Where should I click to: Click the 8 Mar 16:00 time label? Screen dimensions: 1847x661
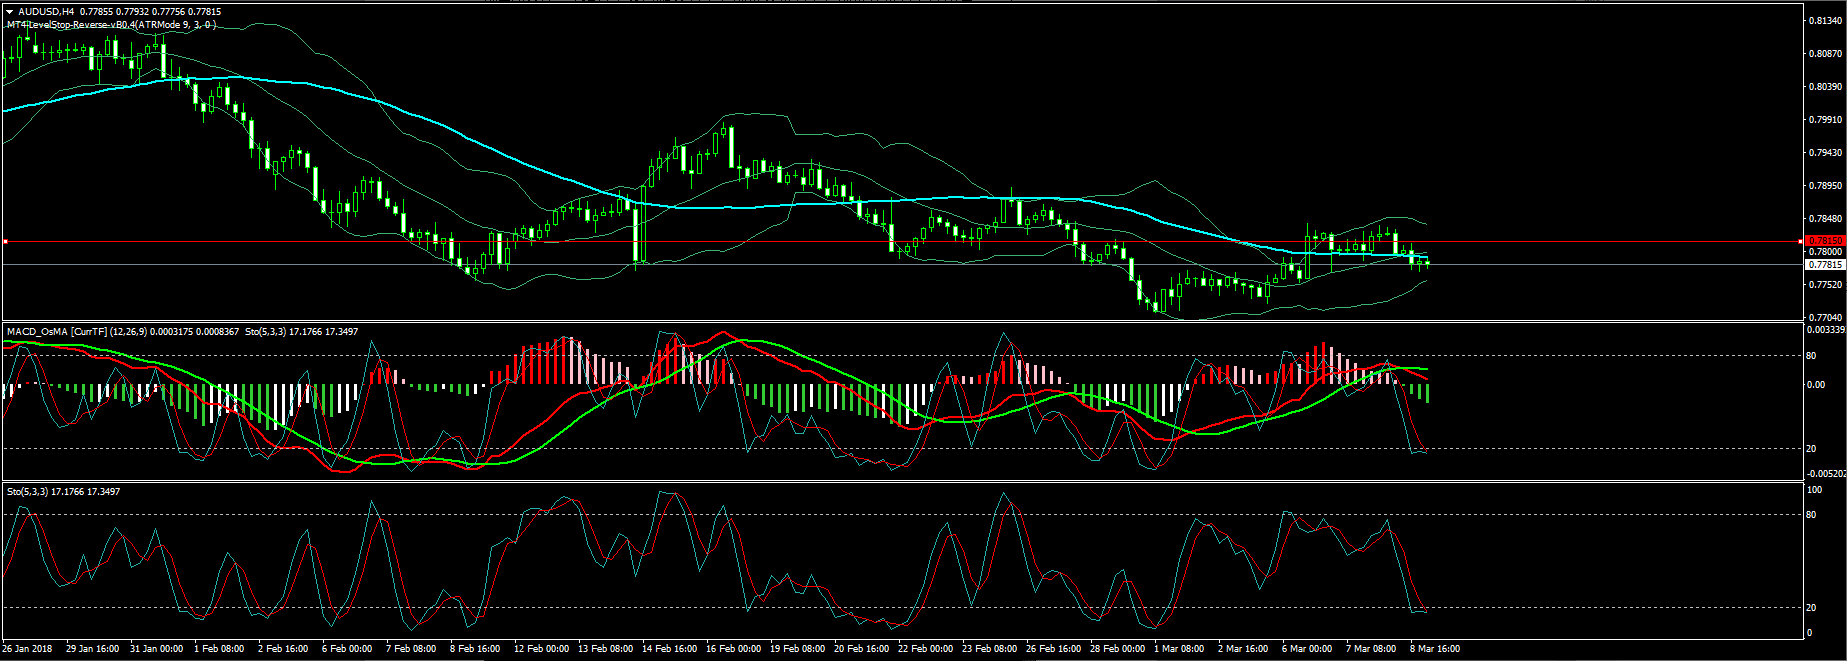click(x=1435, y=649)
